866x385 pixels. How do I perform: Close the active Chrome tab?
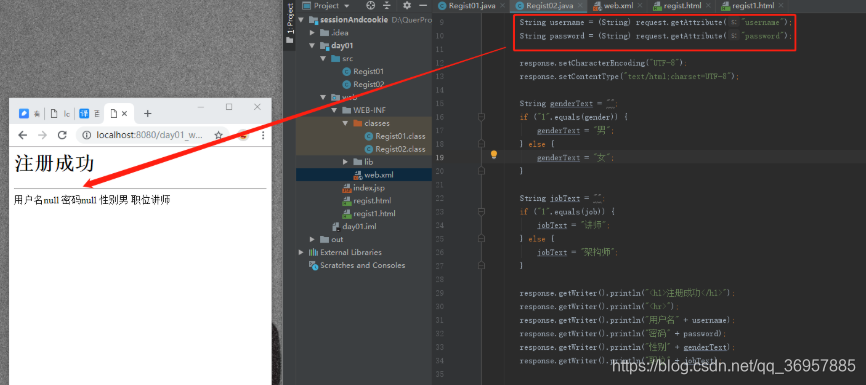click(125, 114)
